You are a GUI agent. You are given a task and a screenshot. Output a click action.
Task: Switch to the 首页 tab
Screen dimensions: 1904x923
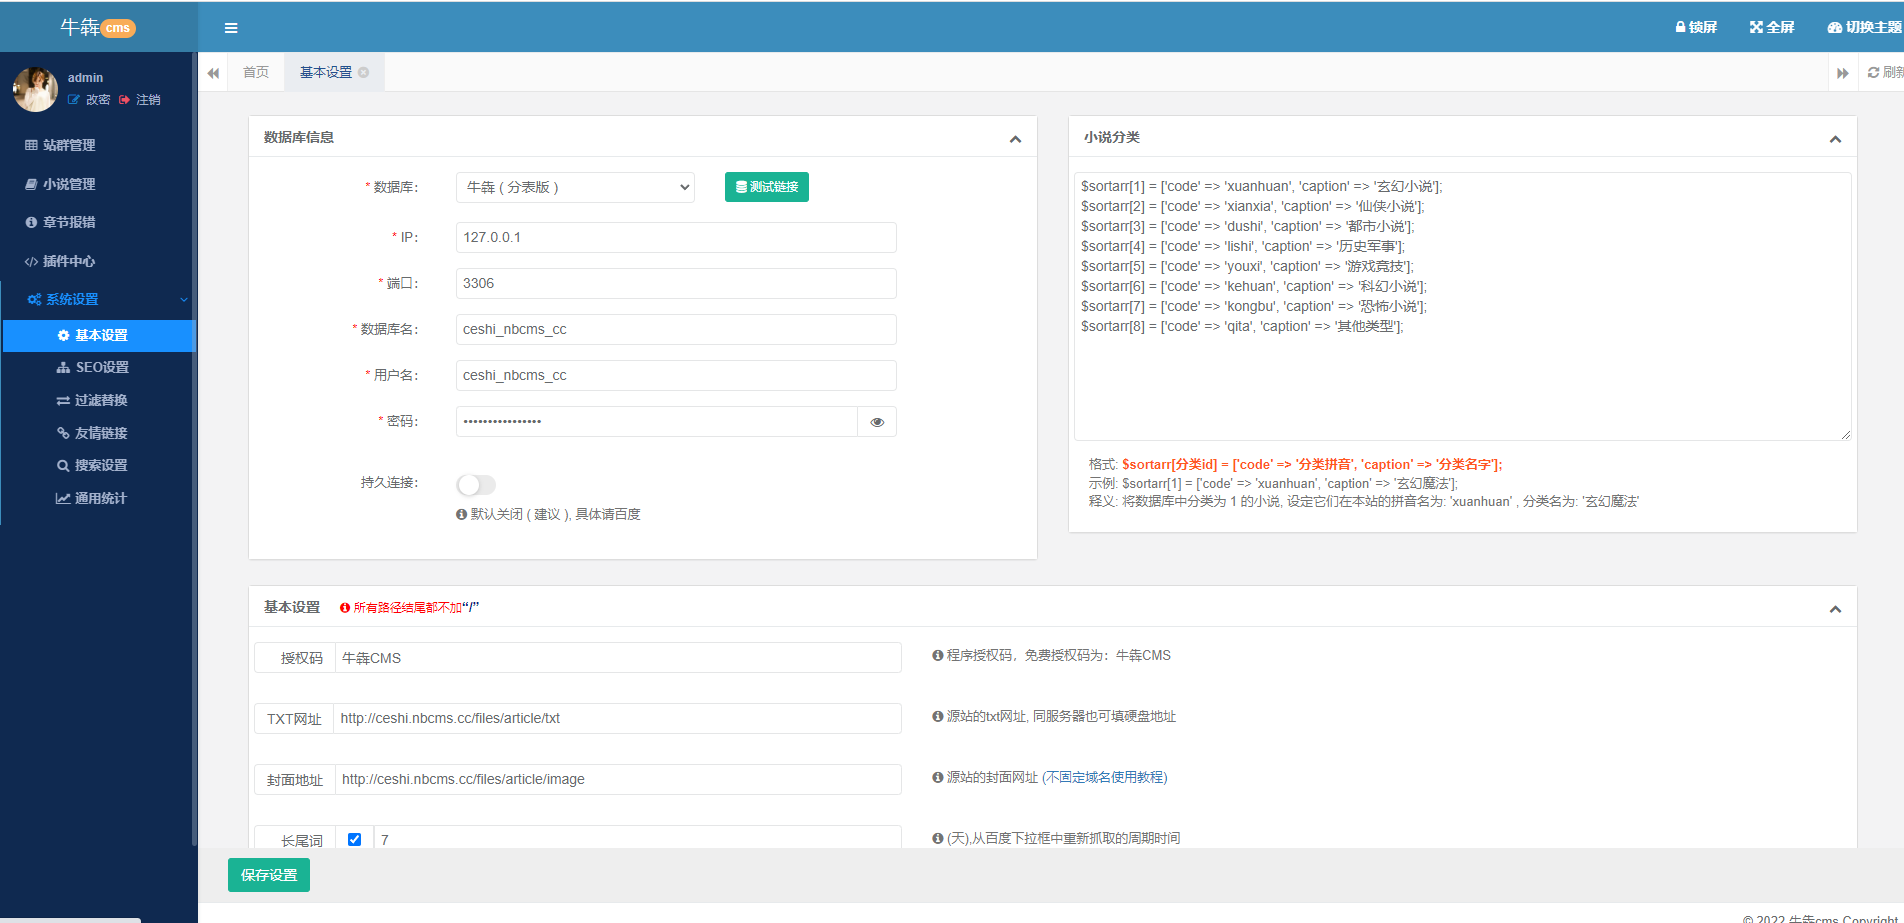coord(256,72)
